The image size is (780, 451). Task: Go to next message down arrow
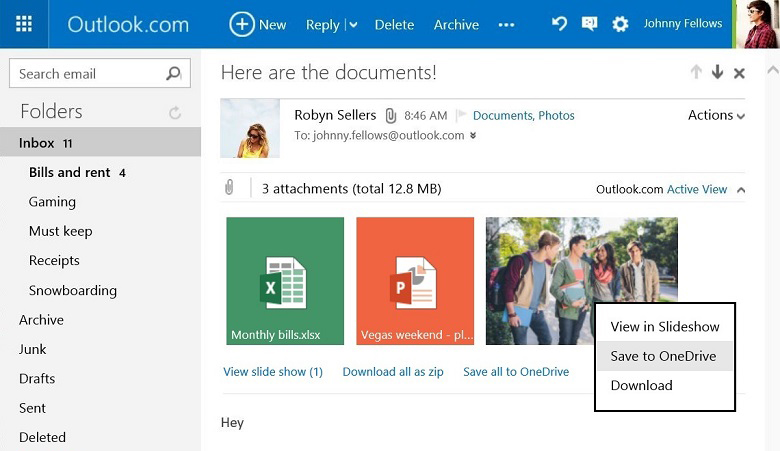tap(717, 72)
